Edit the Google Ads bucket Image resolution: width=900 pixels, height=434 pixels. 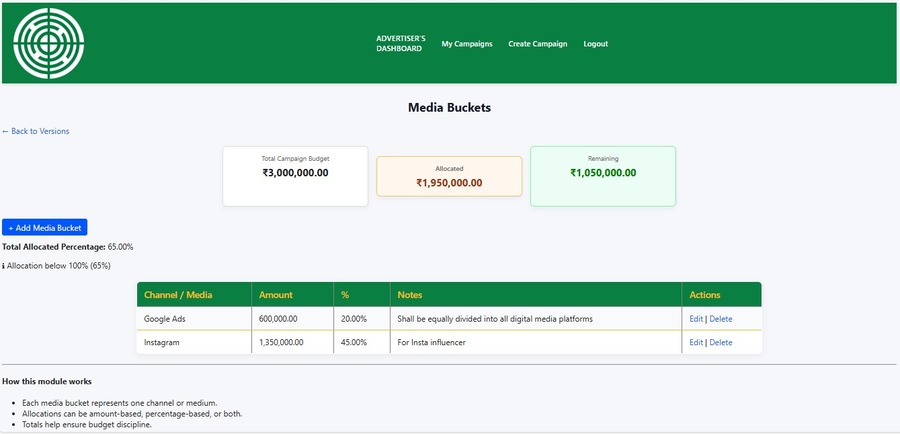(x=696, y=319)
